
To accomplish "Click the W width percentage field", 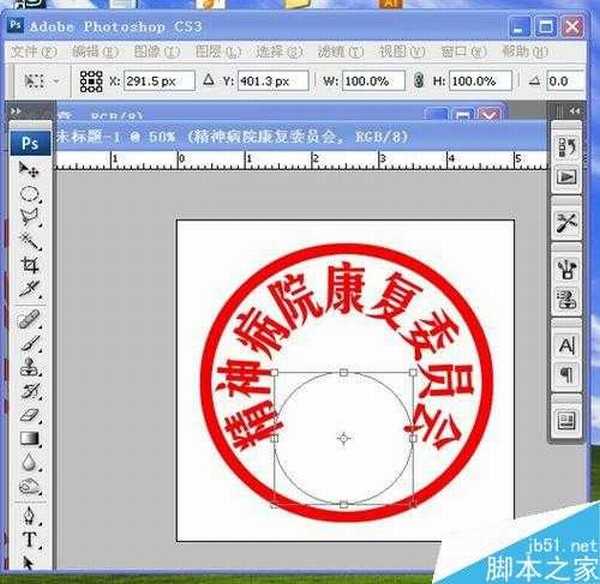I will coord(373,81).
